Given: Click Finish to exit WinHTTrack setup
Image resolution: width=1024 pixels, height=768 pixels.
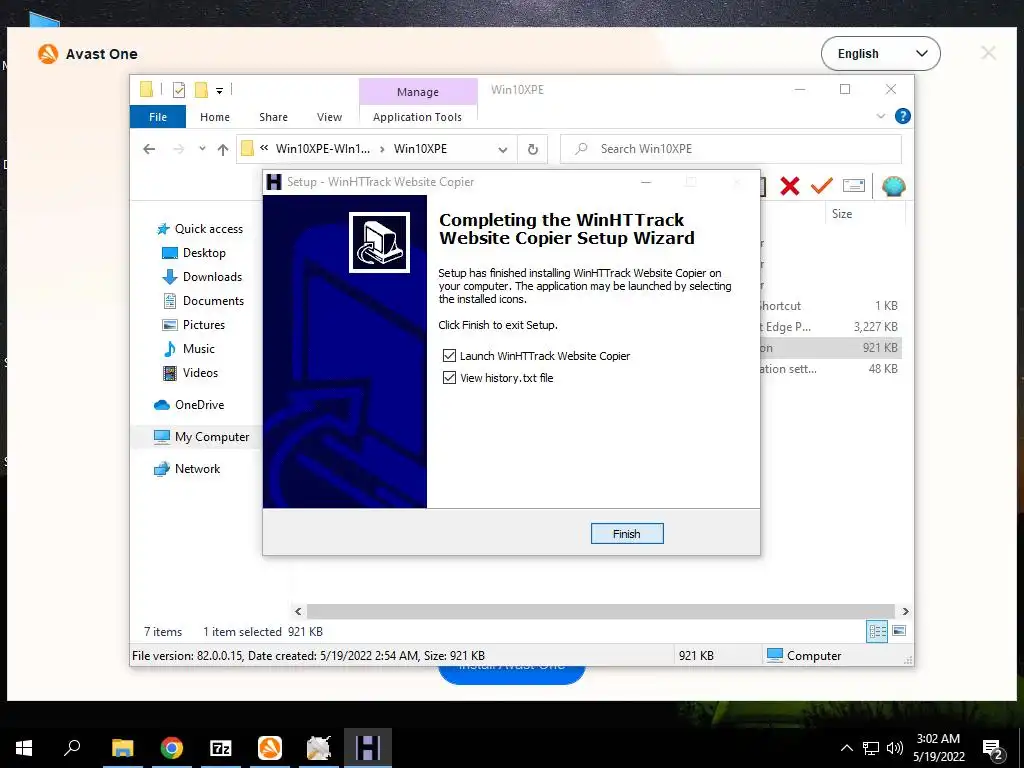Looking at the screenshot, I should coord(626,534).
